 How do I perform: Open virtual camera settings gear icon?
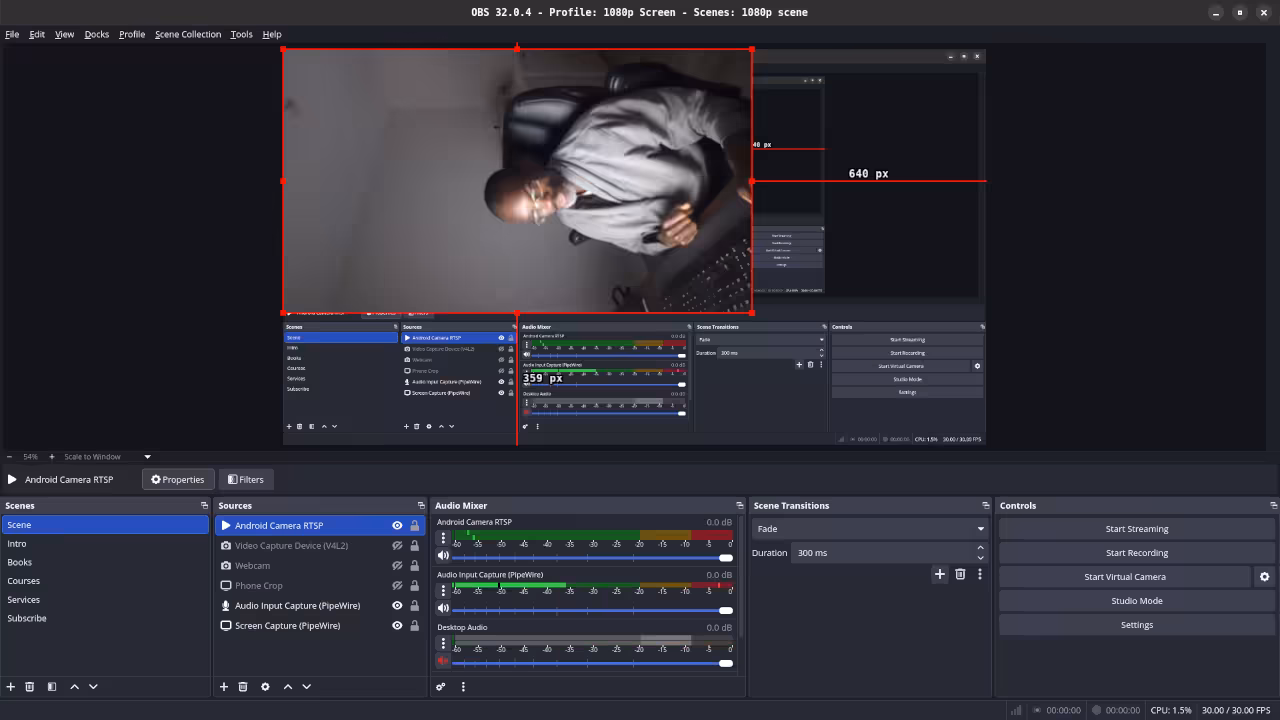click(1265, 576)
